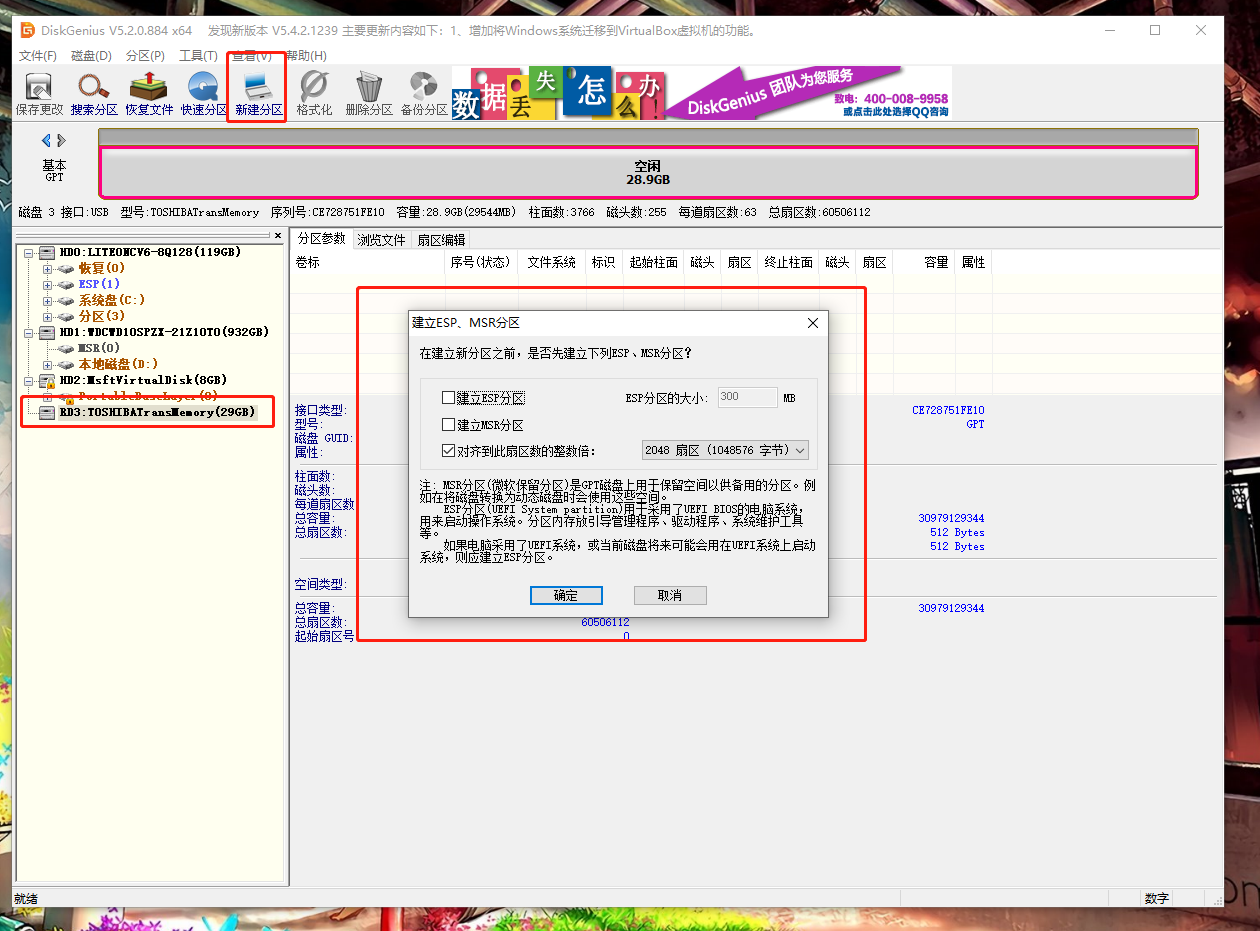Switch to the 分区参数 tab
The width and height of the screenshot is (1260, 931).
click(x=321, y=239)
